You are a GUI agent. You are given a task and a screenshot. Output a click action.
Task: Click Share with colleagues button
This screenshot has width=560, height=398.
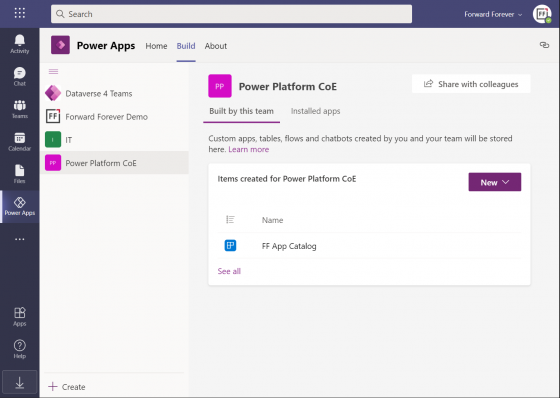point(471,84)
